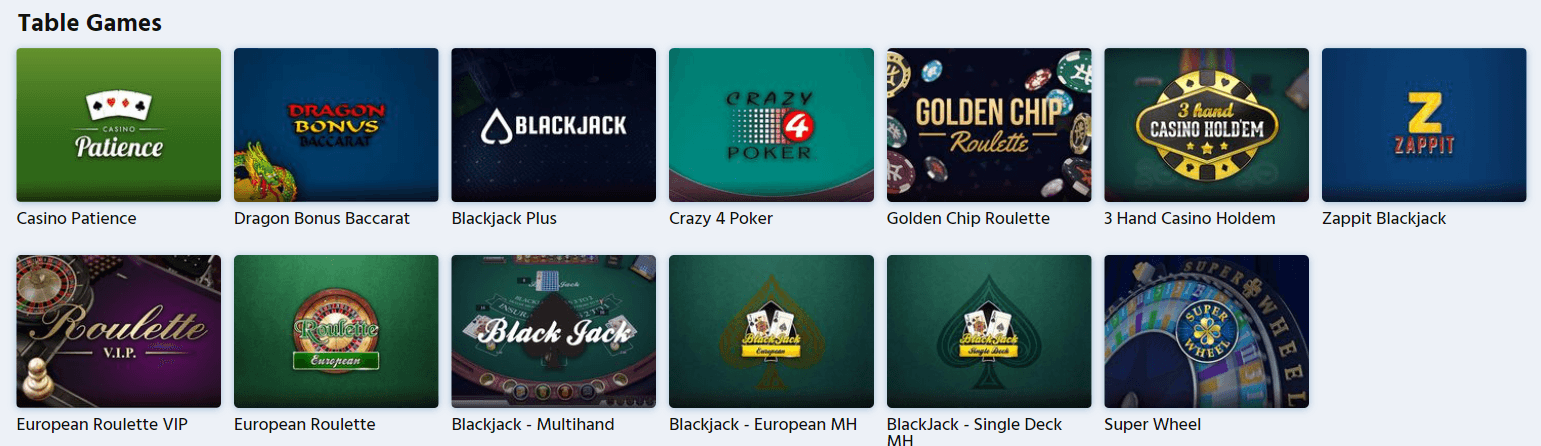Image resolution: width=1541 pixels, height=446 pixels.
Task: Launch the Zappit Blackjack game image
Action: (x=1424, y=125)
